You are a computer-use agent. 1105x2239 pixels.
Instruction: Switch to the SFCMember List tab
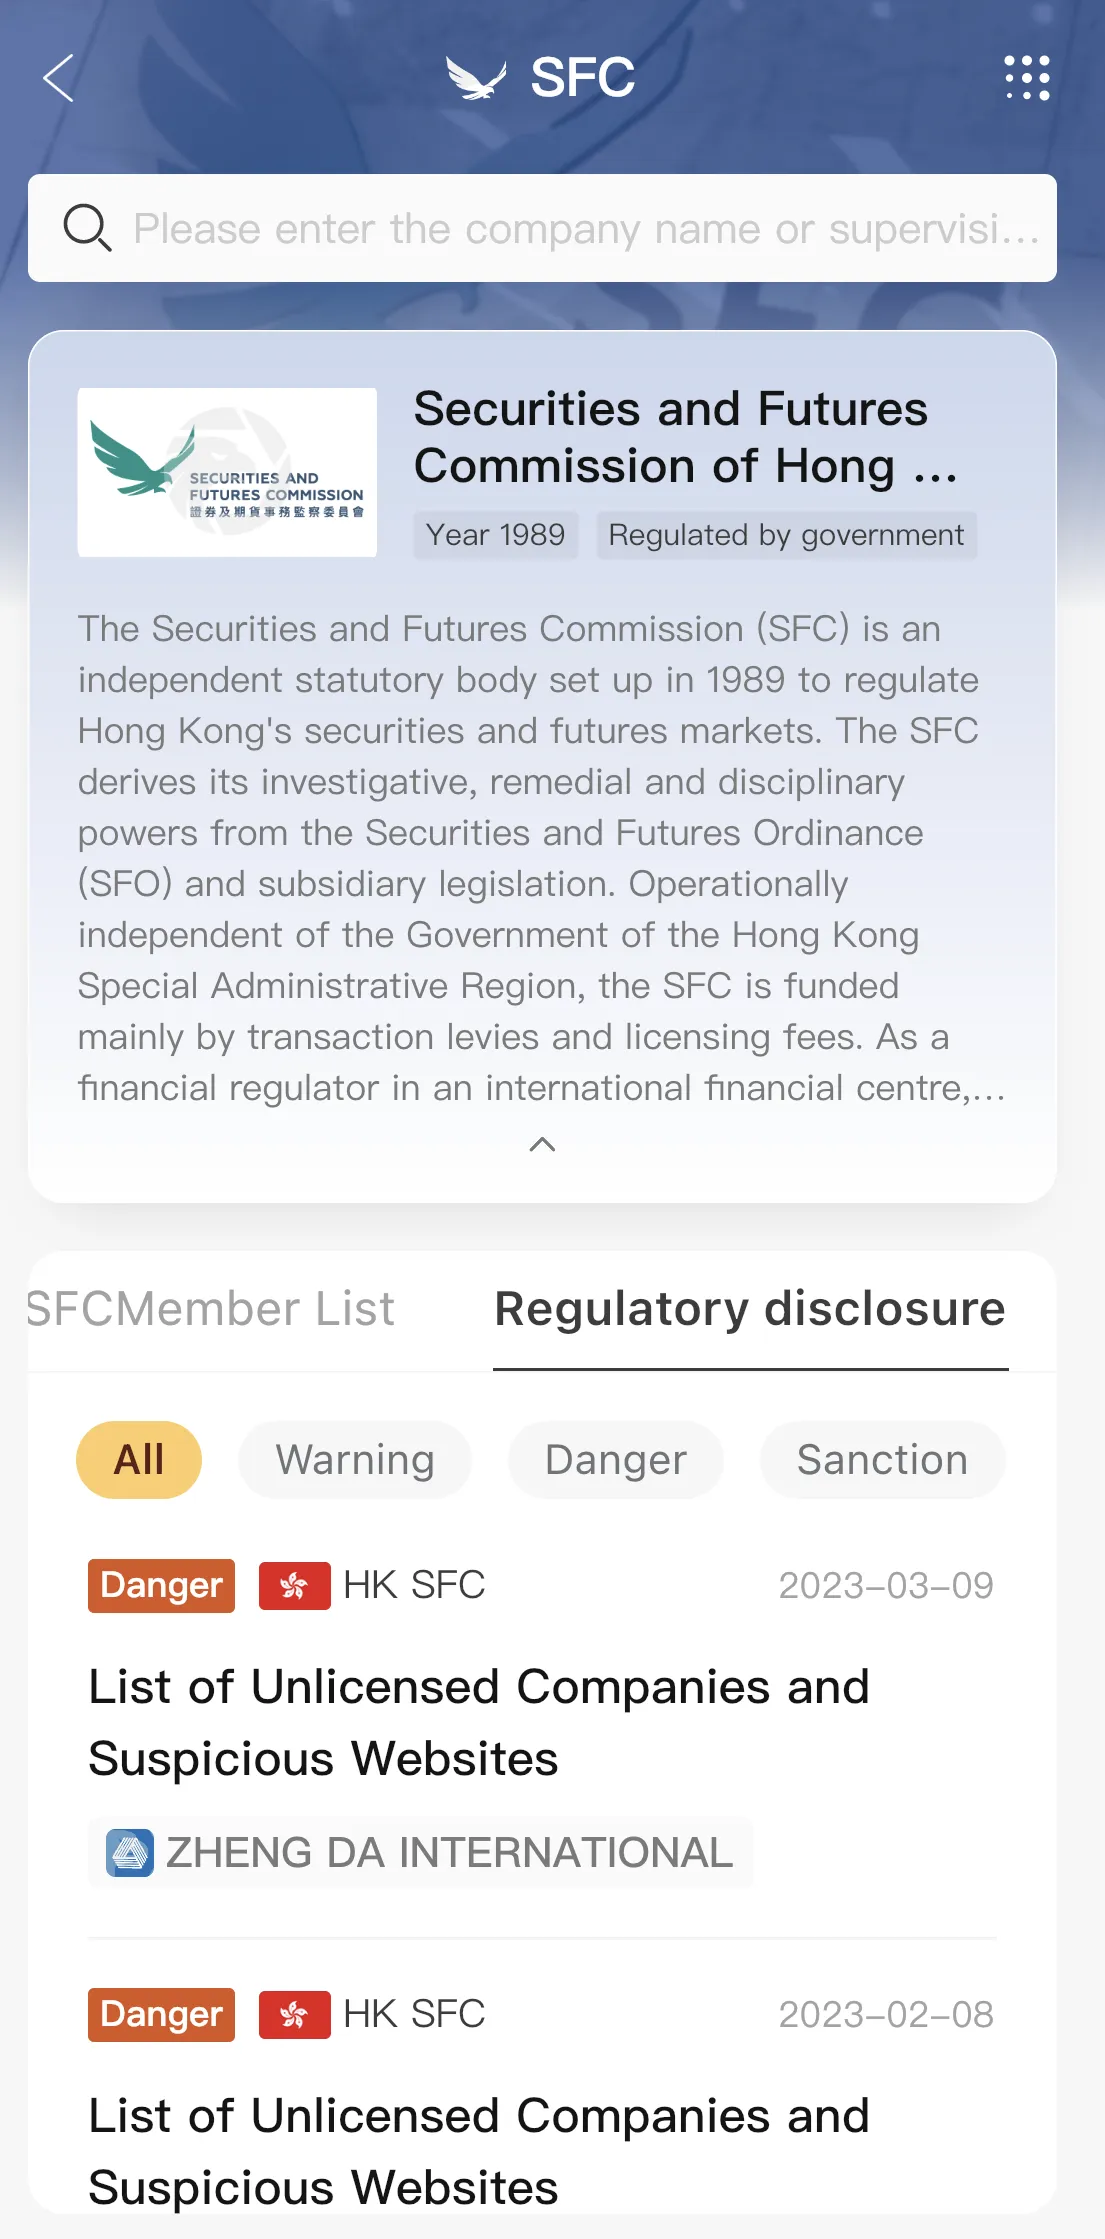click(210, 1309)
